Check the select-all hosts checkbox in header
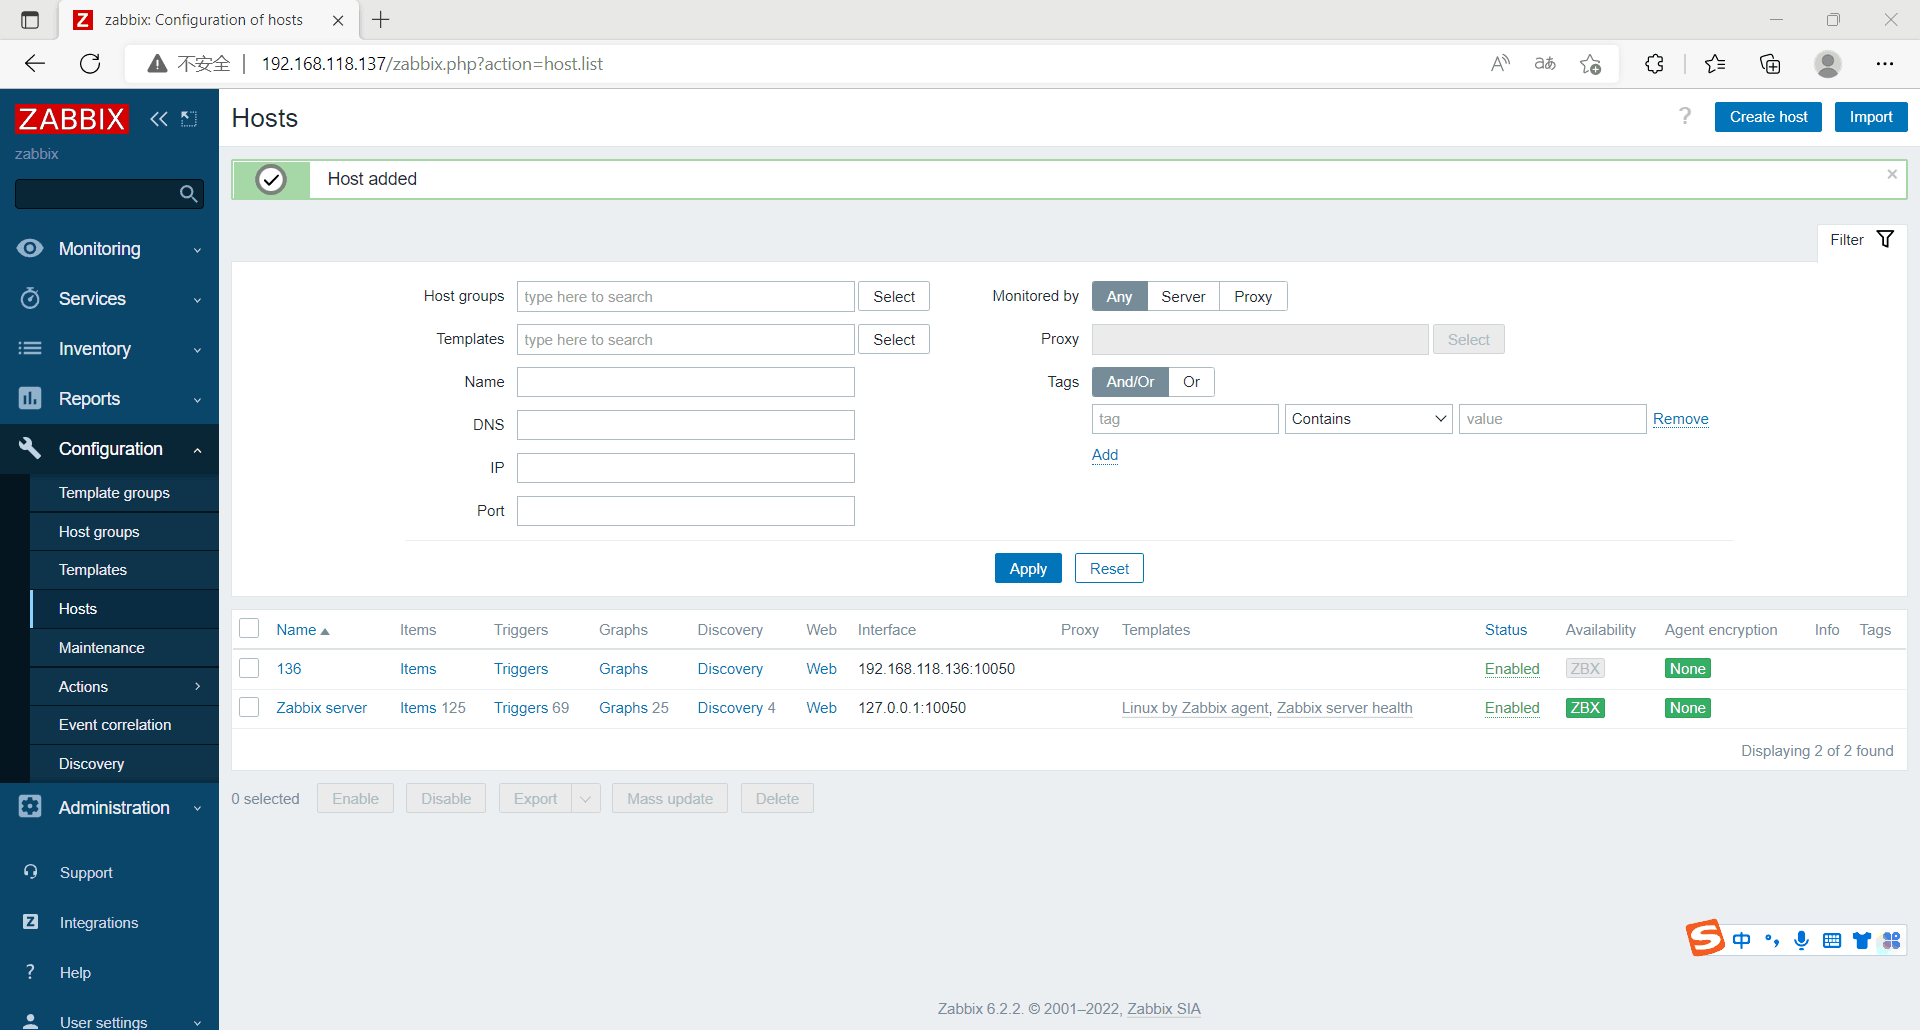This screenshot has width=1920, height=1030. (249, 628)
